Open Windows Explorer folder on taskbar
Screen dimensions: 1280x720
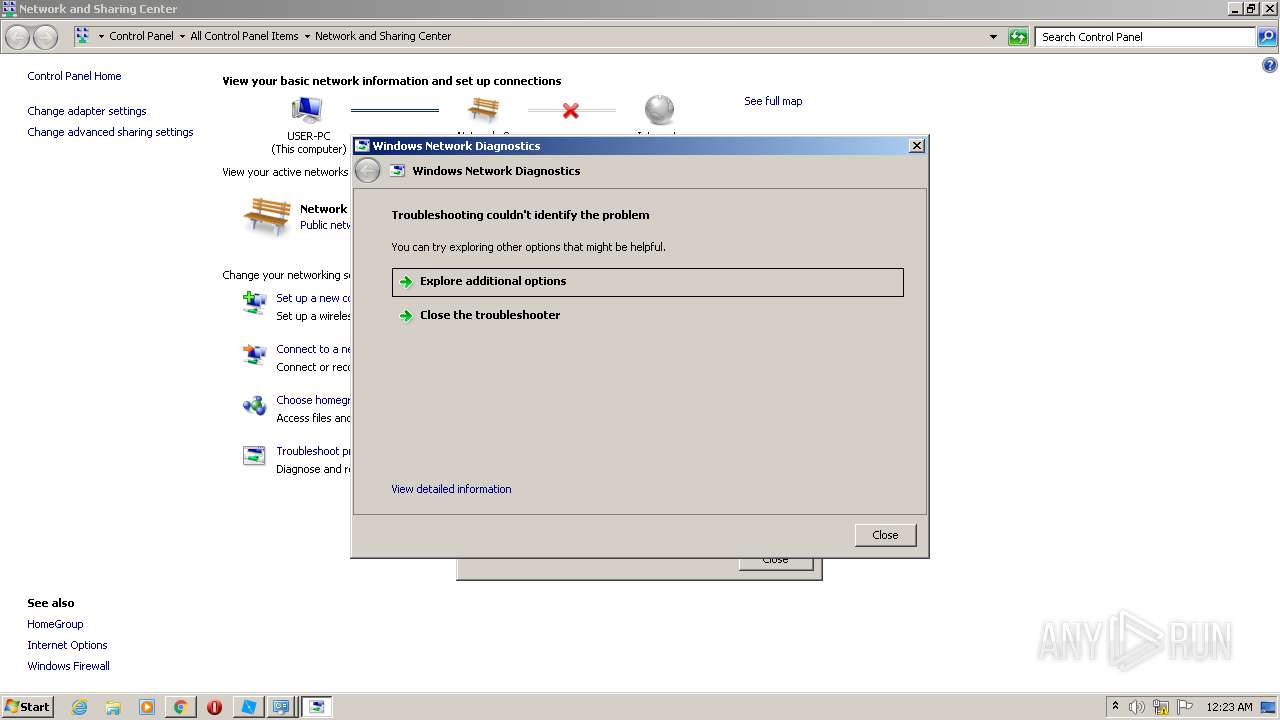click(113, 707)
